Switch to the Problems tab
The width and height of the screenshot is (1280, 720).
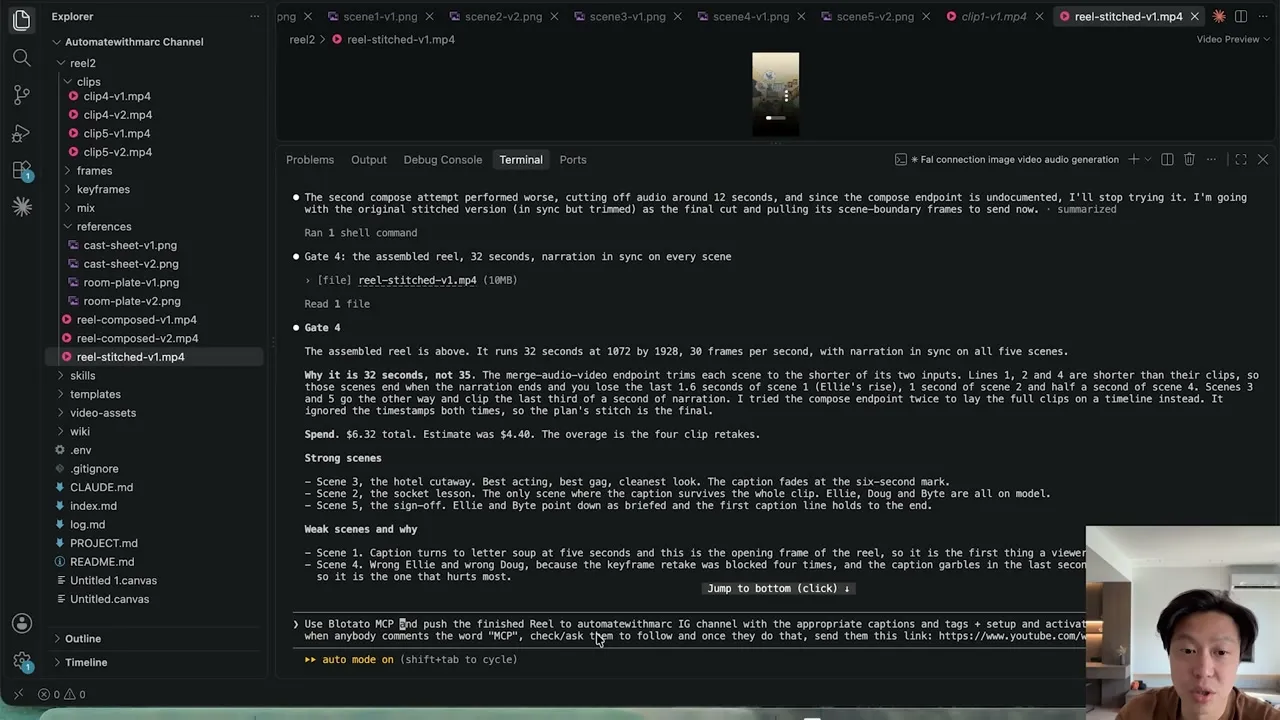click(x=310, y=160)
